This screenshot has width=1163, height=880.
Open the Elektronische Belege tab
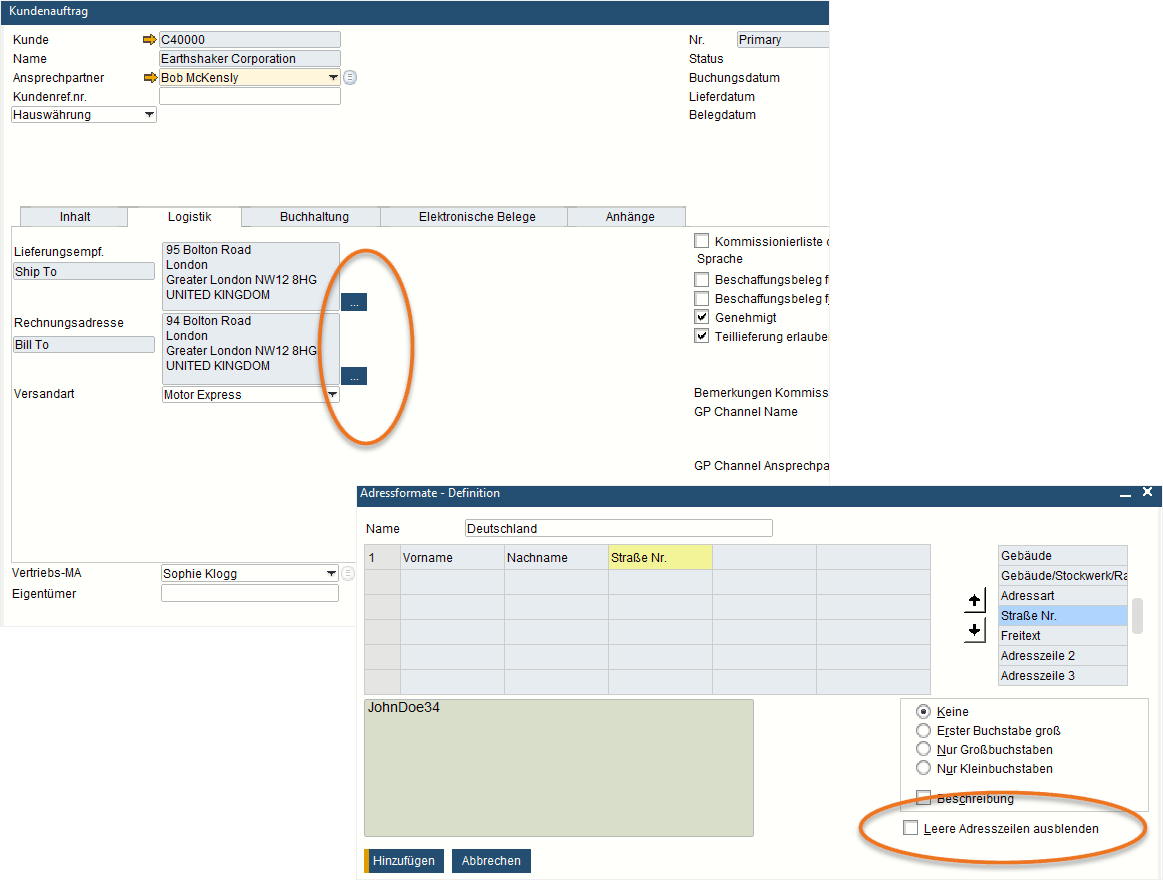473,216
